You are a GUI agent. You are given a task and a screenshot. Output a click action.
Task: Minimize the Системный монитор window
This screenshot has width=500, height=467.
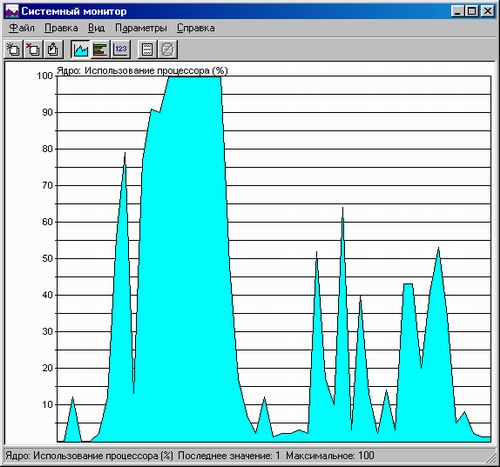pyautogui.click(x=458, y=11)
